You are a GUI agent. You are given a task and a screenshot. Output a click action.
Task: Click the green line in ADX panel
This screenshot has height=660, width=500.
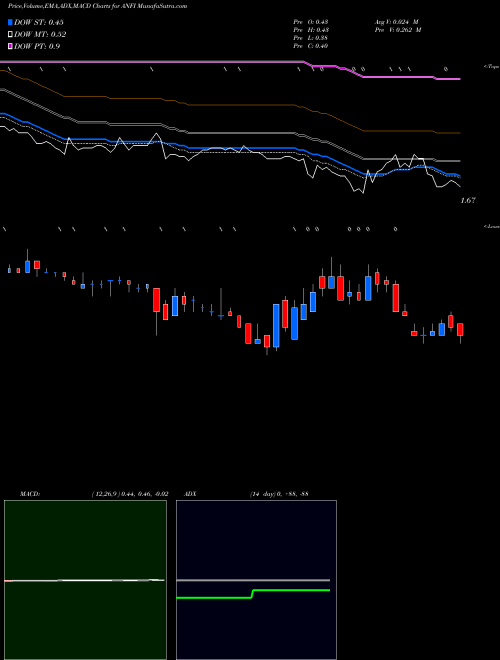pos(253,593)
